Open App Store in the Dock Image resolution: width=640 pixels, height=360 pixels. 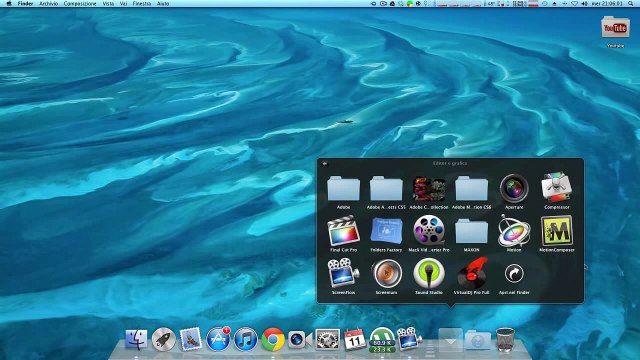tap(218, 339)
